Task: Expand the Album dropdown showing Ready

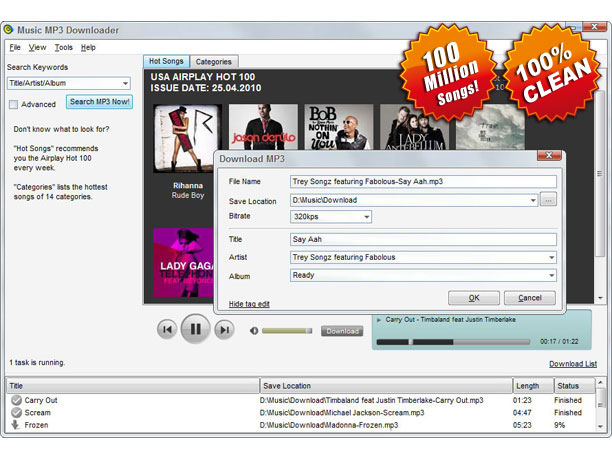Action: pyautogui.click(x=549, y=276)
